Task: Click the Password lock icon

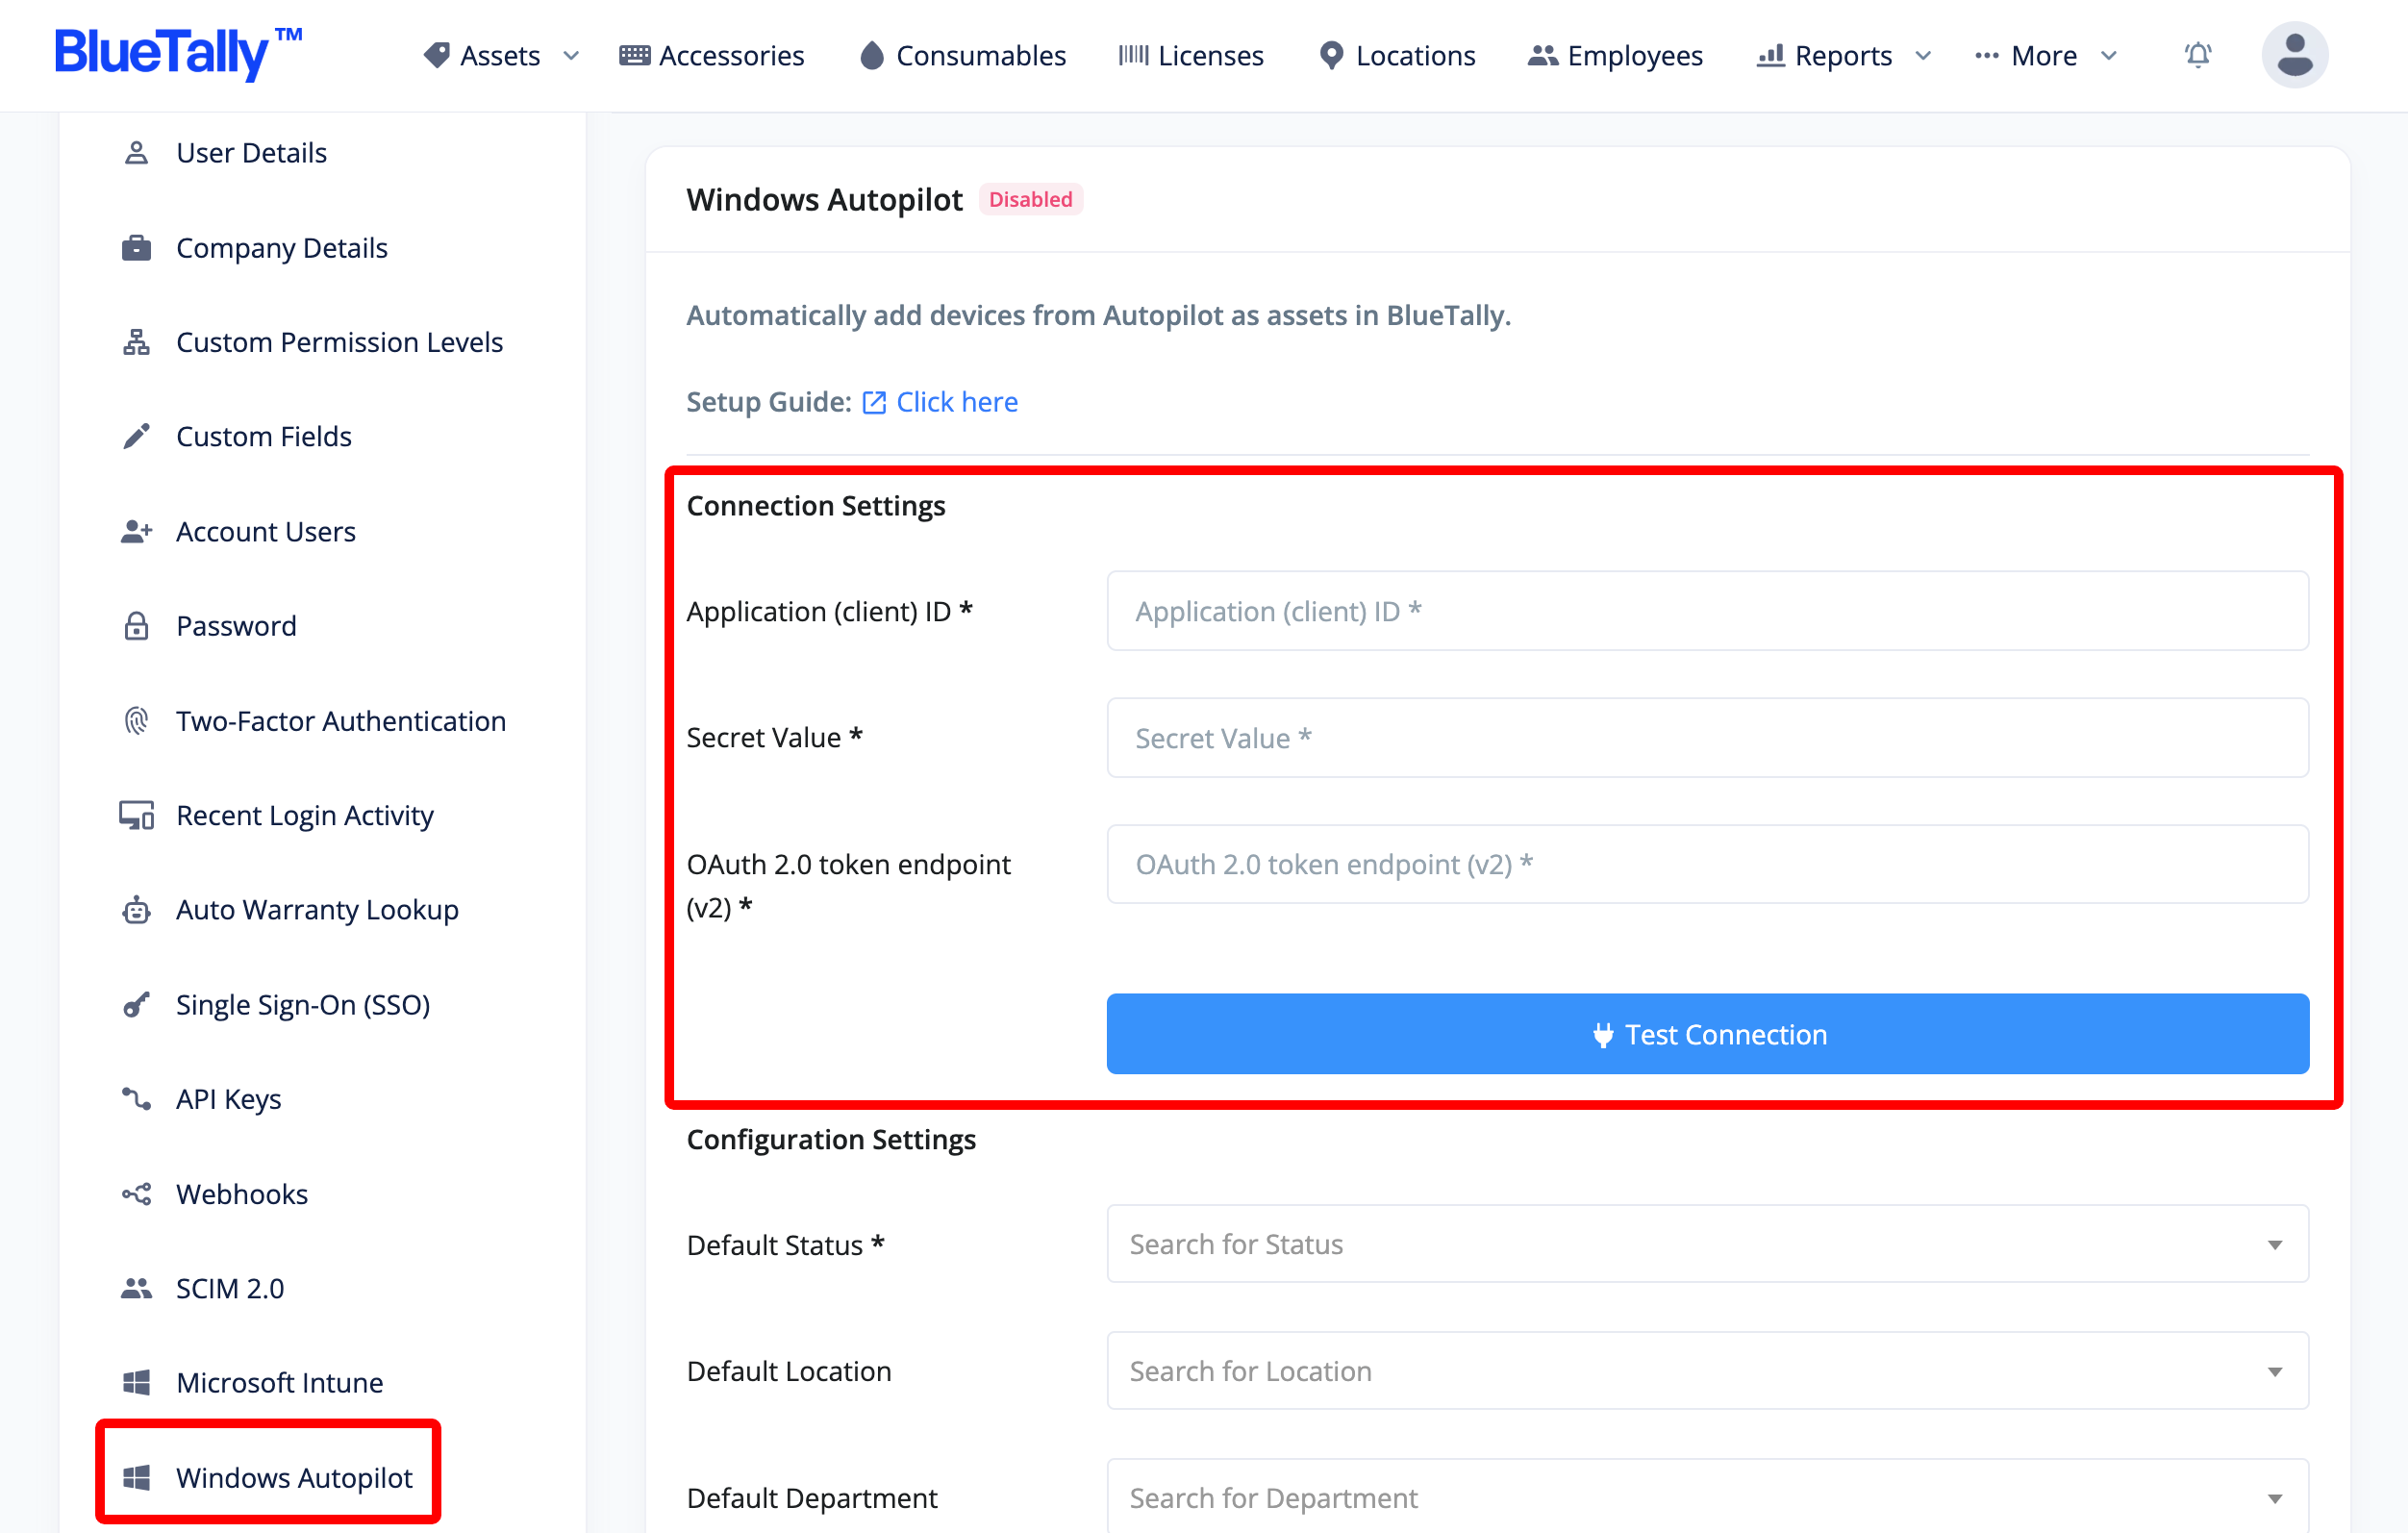Action: 136,626
